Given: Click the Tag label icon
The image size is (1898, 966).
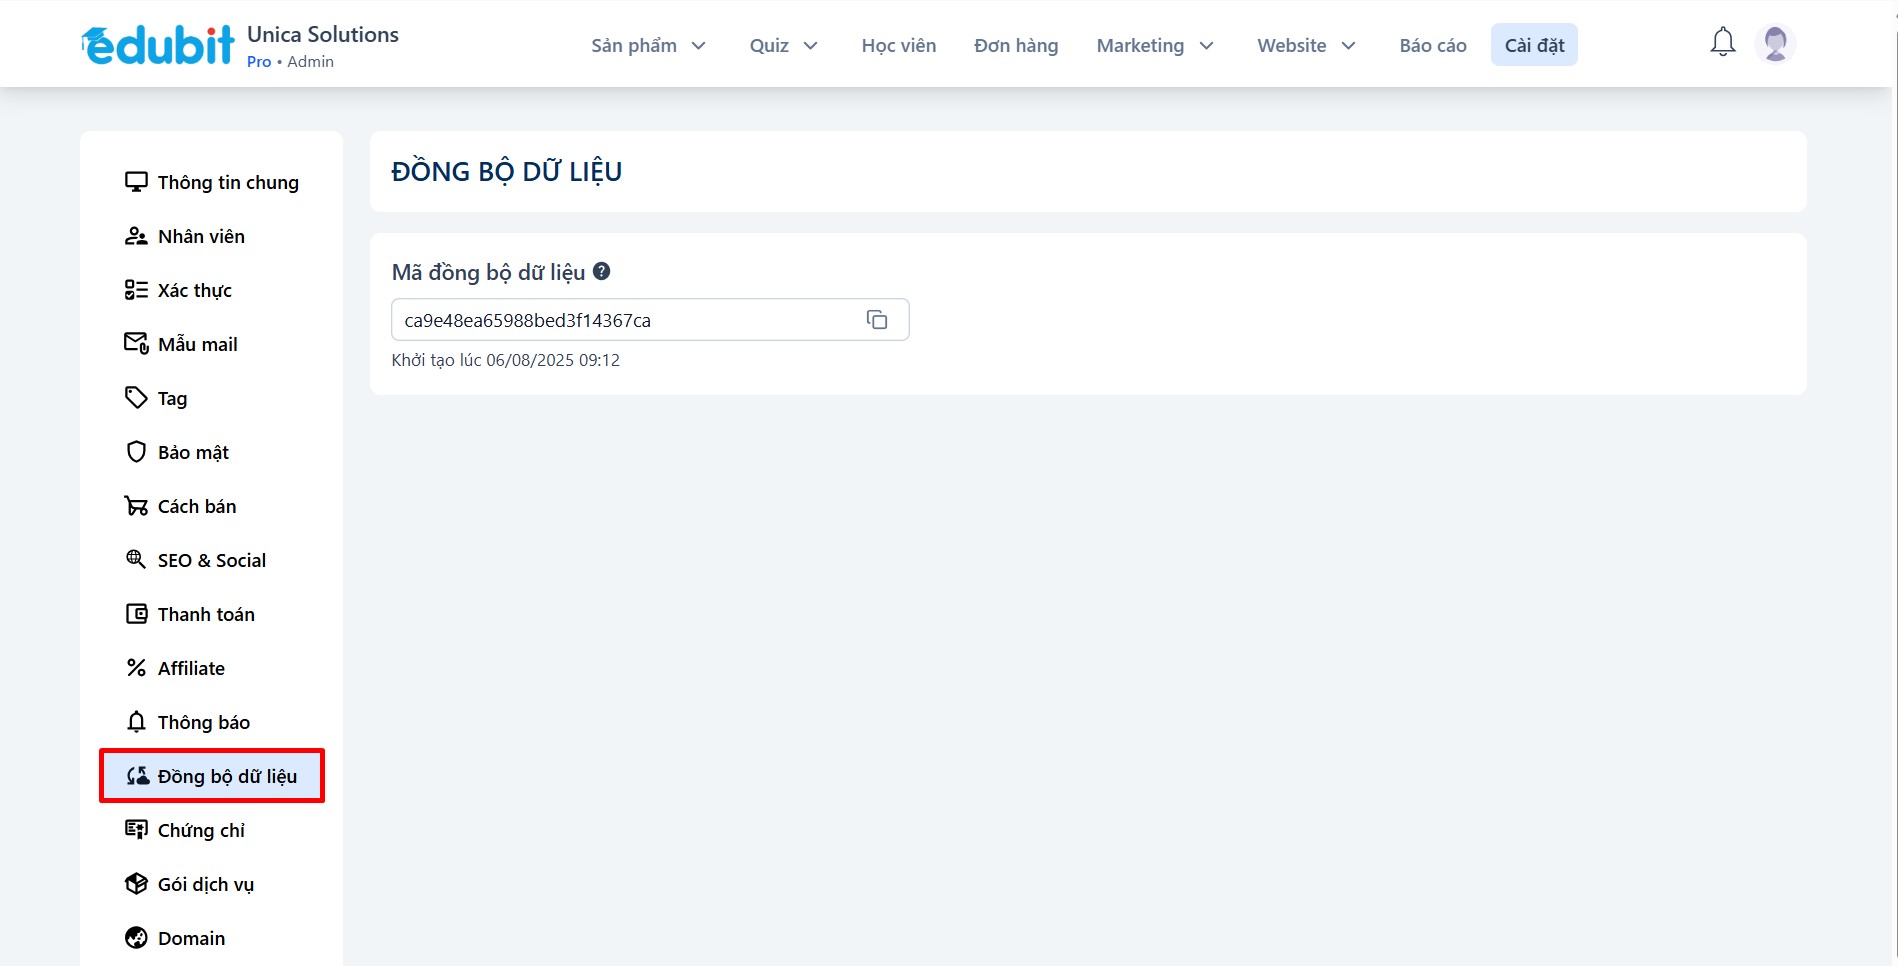Looking at the screenshot, I should click(136, 398).
